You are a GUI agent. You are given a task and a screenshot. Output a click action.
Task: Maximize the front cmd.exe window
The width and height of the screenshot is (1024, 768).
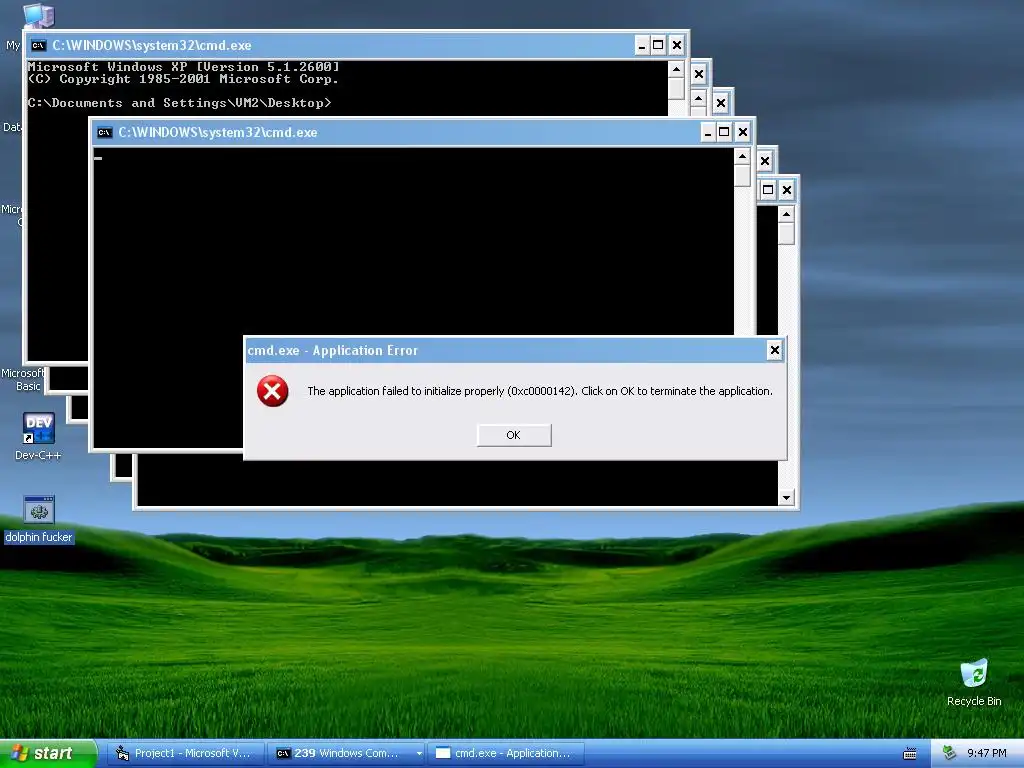(724, 133)
